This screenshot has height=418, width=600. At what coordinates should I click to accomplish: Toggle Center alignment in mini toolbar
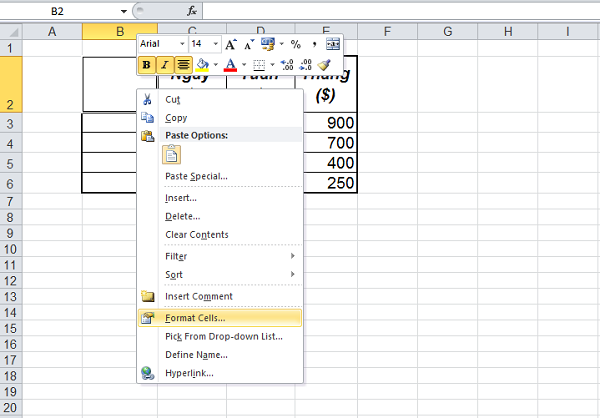point(183,65)
